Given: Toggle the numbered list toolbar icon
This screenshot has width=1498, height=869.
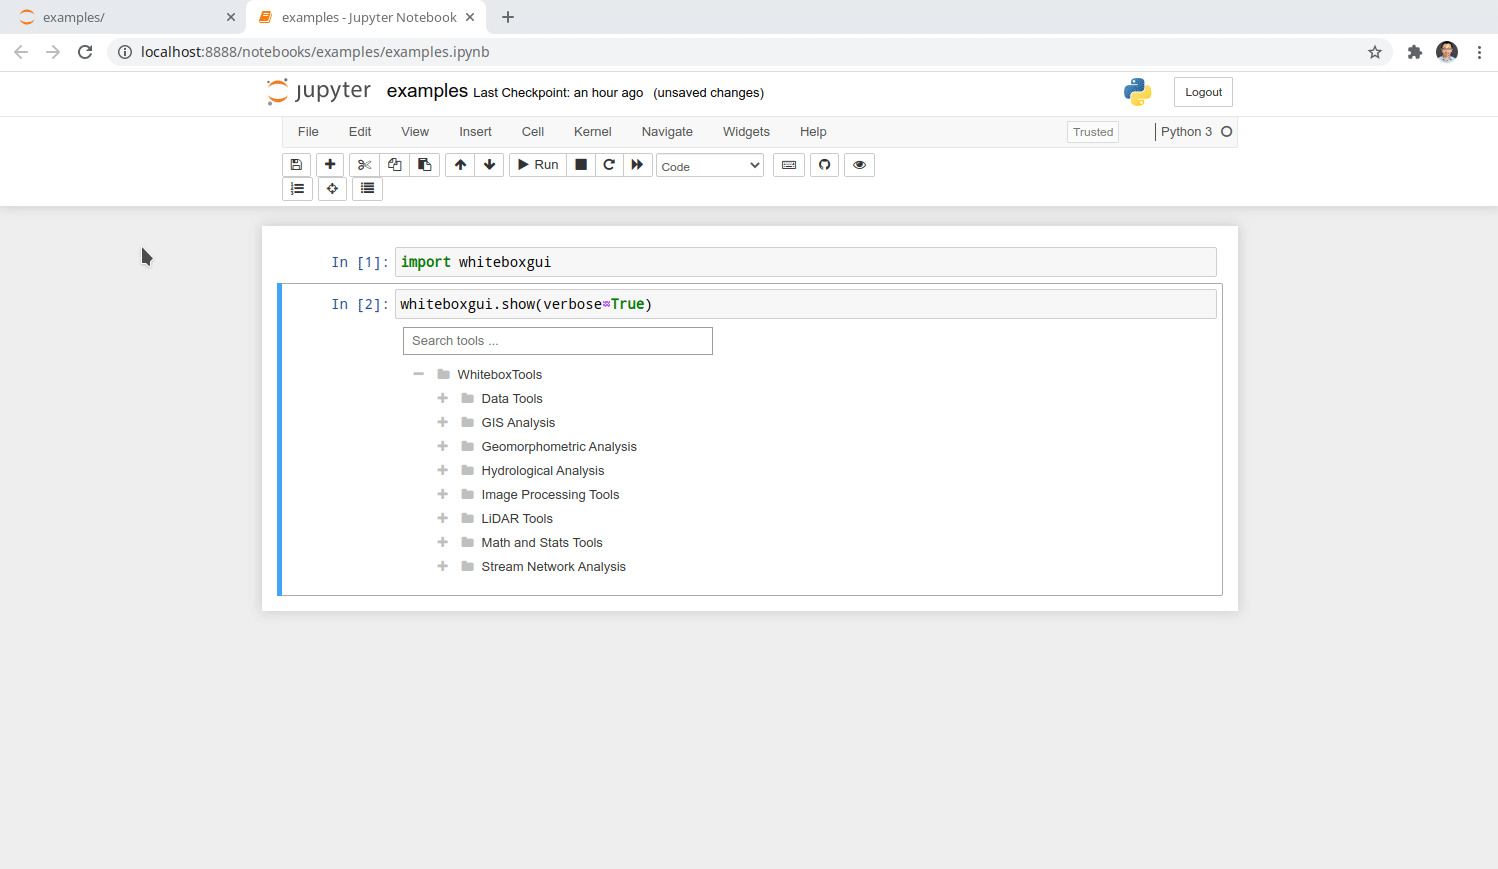Looking at the screenshot, I should pyautogui.click(x=297, y=188).
